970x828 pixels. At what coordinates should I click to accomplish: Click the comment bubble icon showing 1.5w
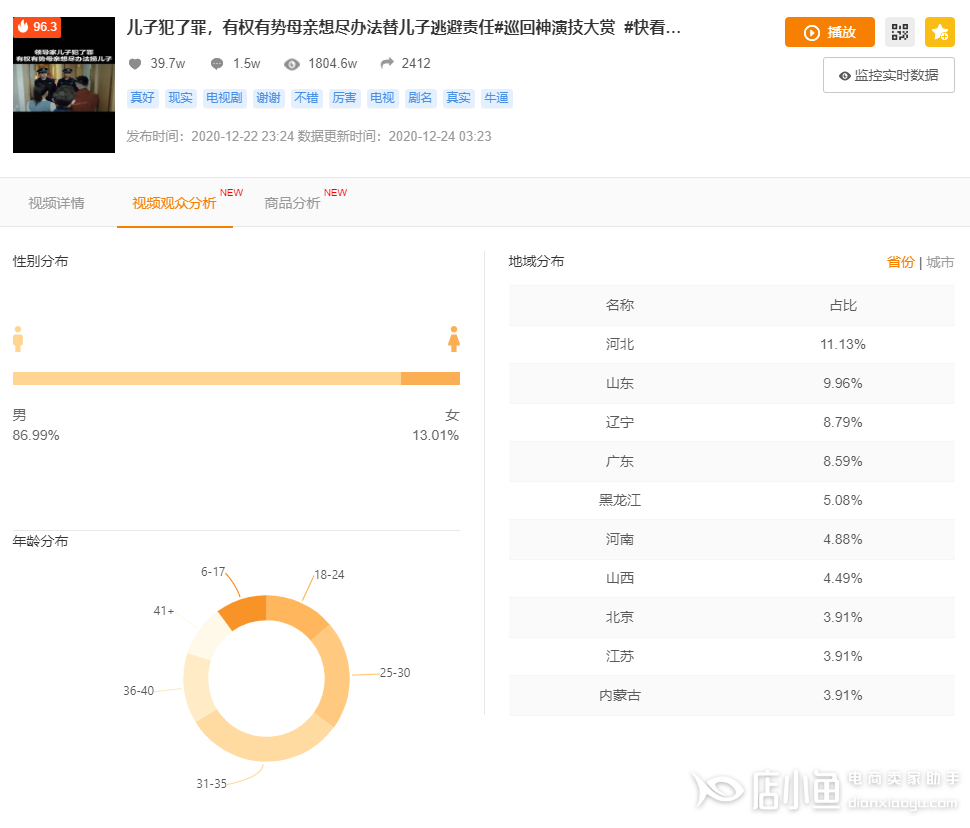(216, 62)
